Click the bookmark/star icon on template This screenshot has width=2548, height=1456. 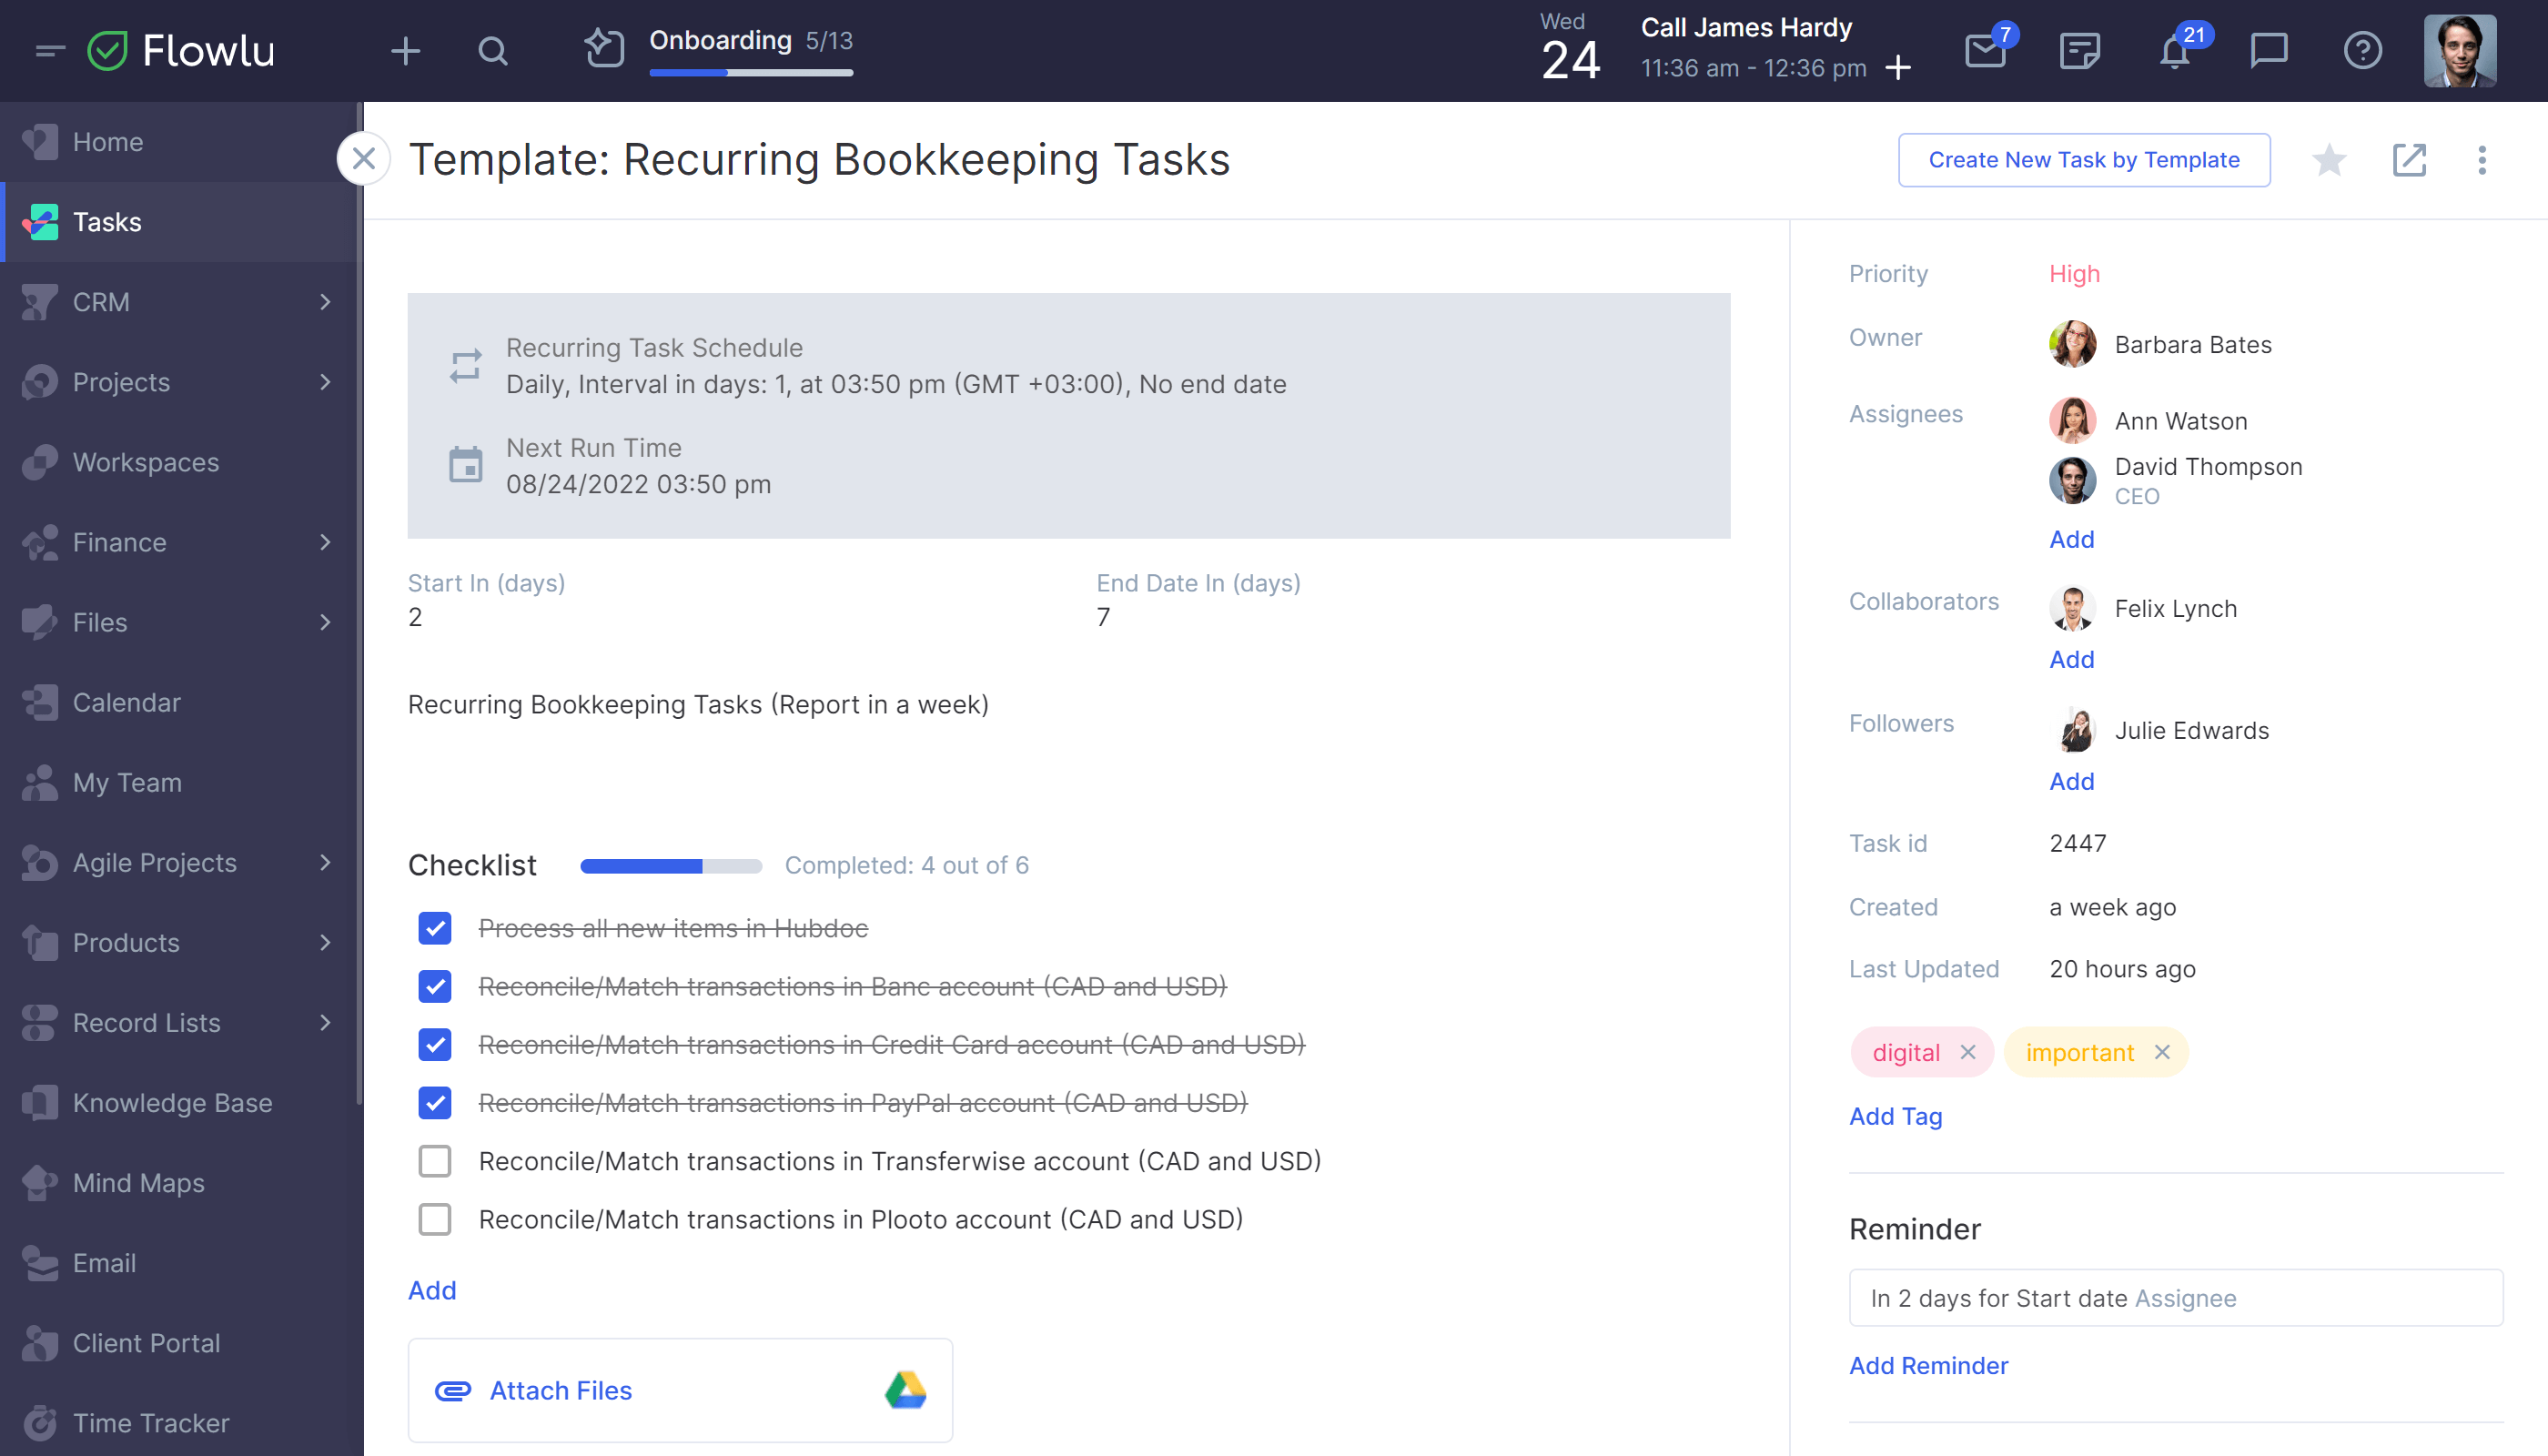(2331, 161)
